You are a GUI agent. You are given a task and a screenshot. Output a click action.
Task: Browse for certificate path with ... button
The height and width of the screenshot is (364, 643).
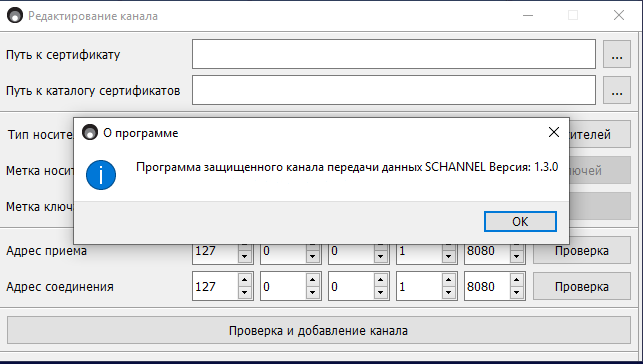617,54
